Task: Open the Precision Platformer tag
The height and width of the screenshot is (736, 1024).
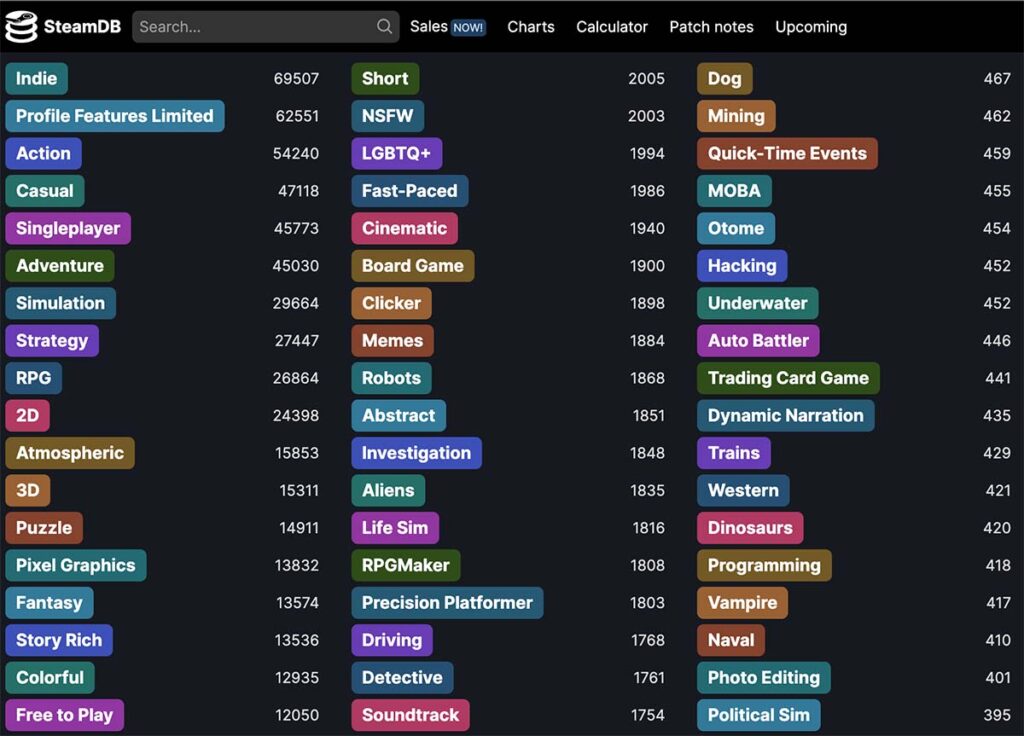Action: click(x=447, y=602)
